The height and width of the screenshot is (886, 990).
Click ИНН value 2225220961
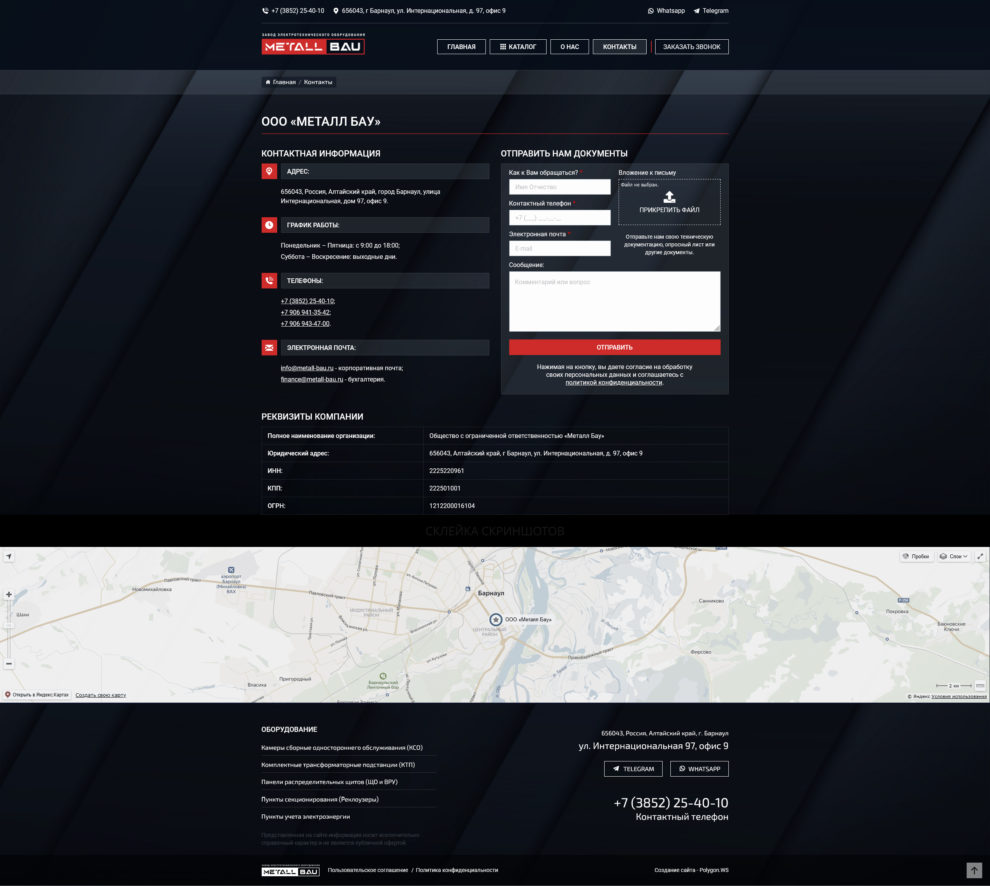(x=446, y=470)
